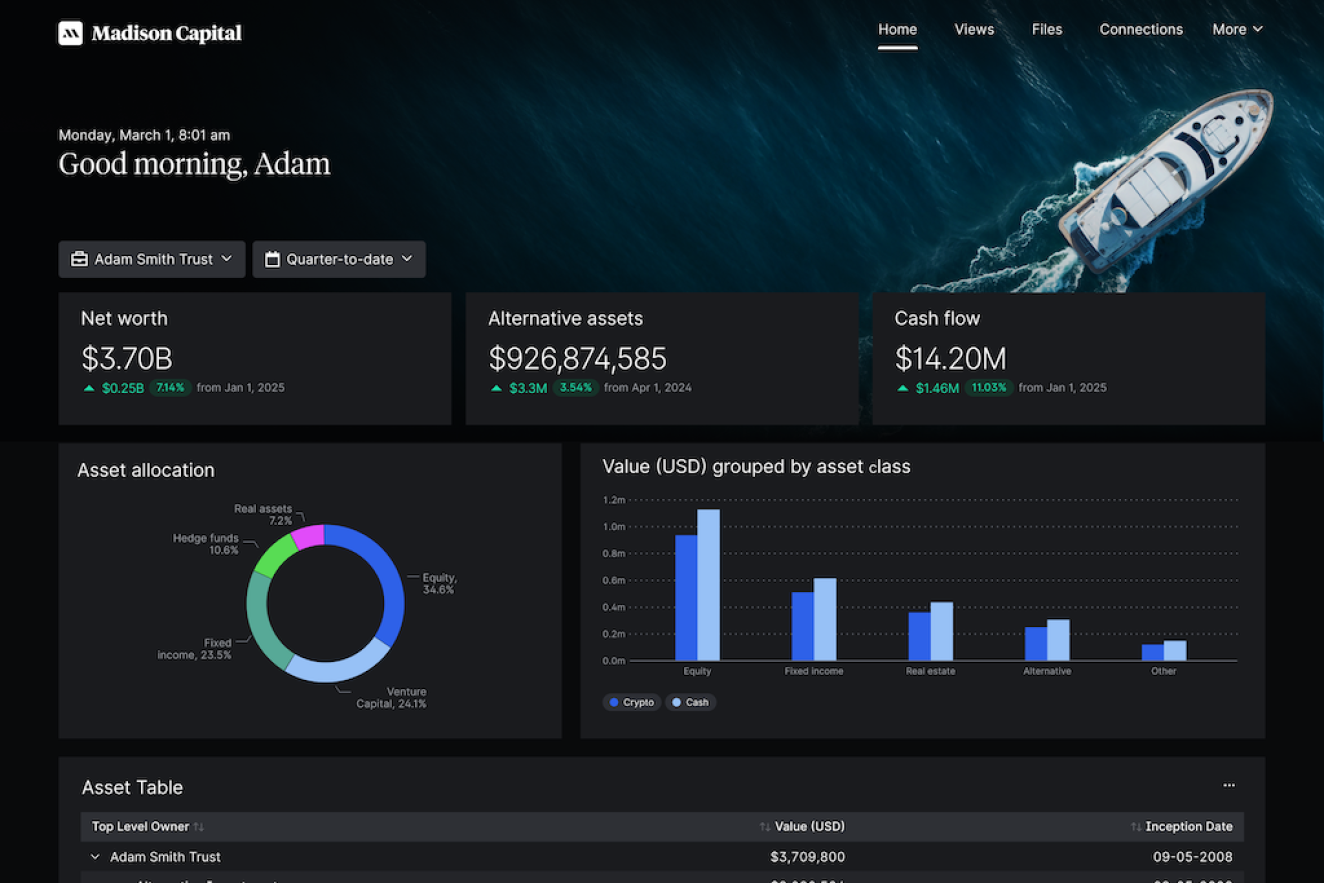The width and height of the screenshot is (1324, 883).
Task: Open the Connections page link
Action: (1141, 30)
